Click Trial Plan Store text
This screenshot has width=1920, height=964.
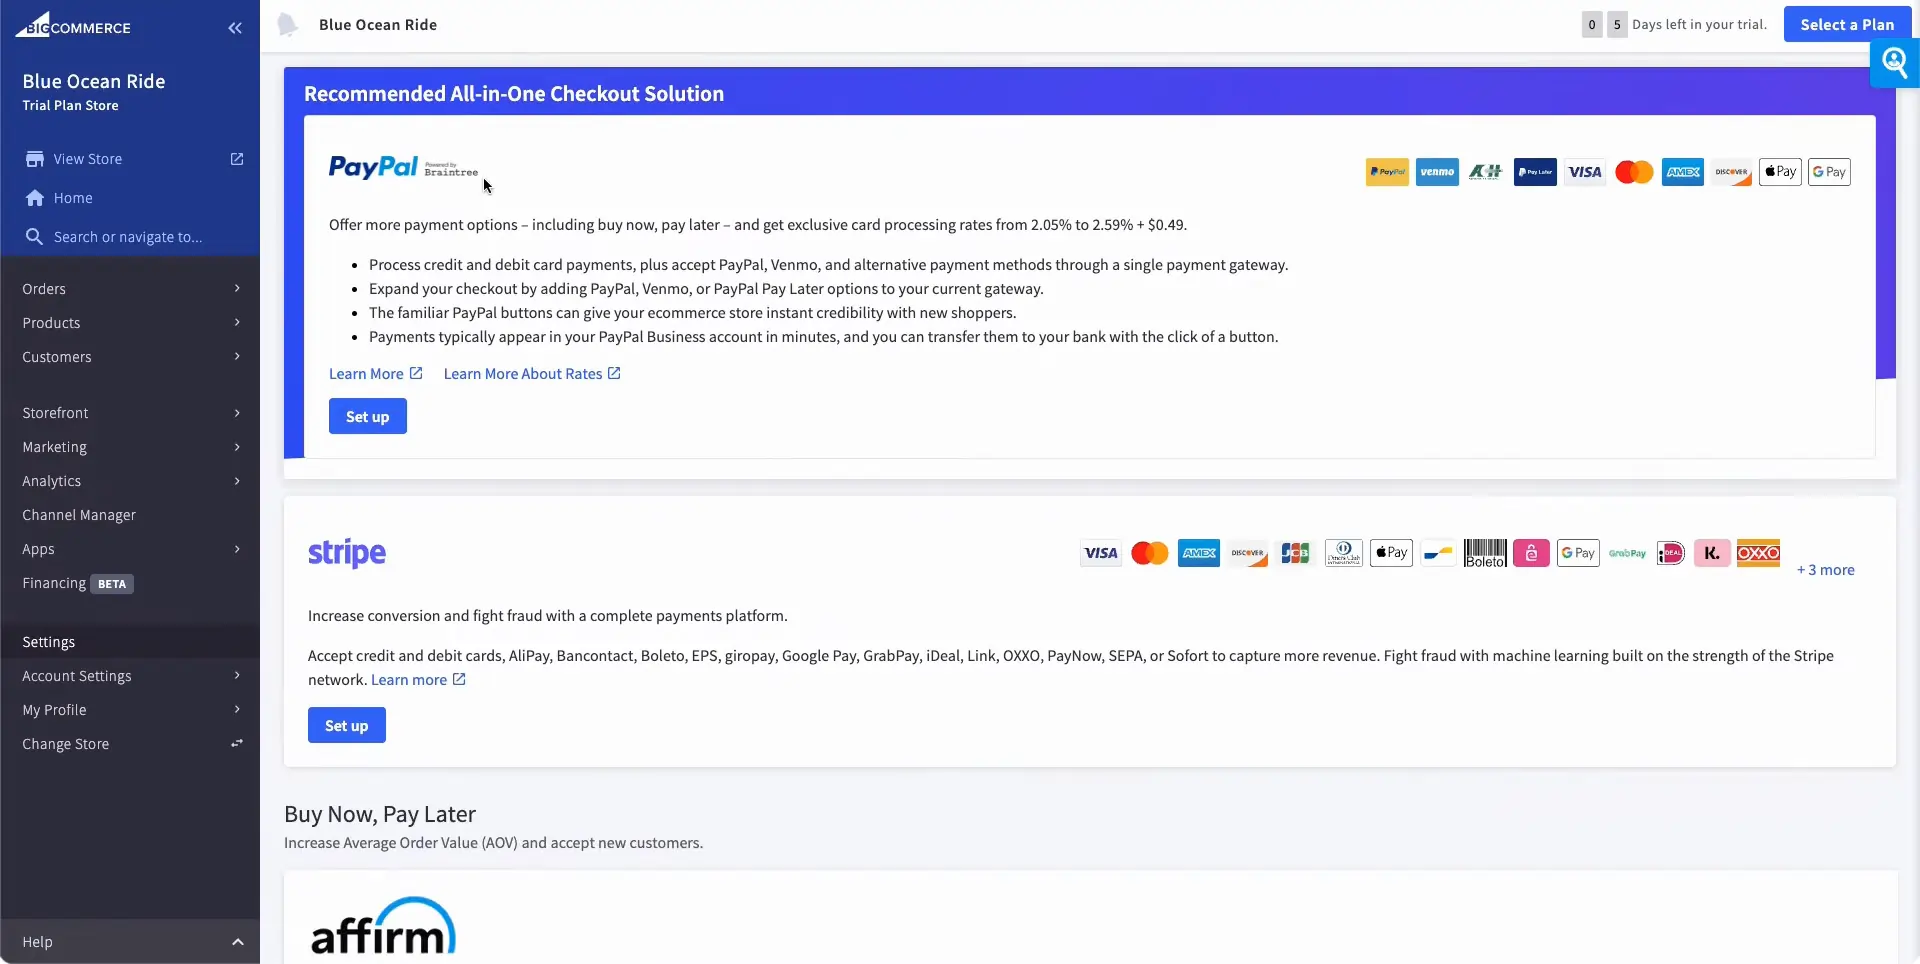coord(70,105)
